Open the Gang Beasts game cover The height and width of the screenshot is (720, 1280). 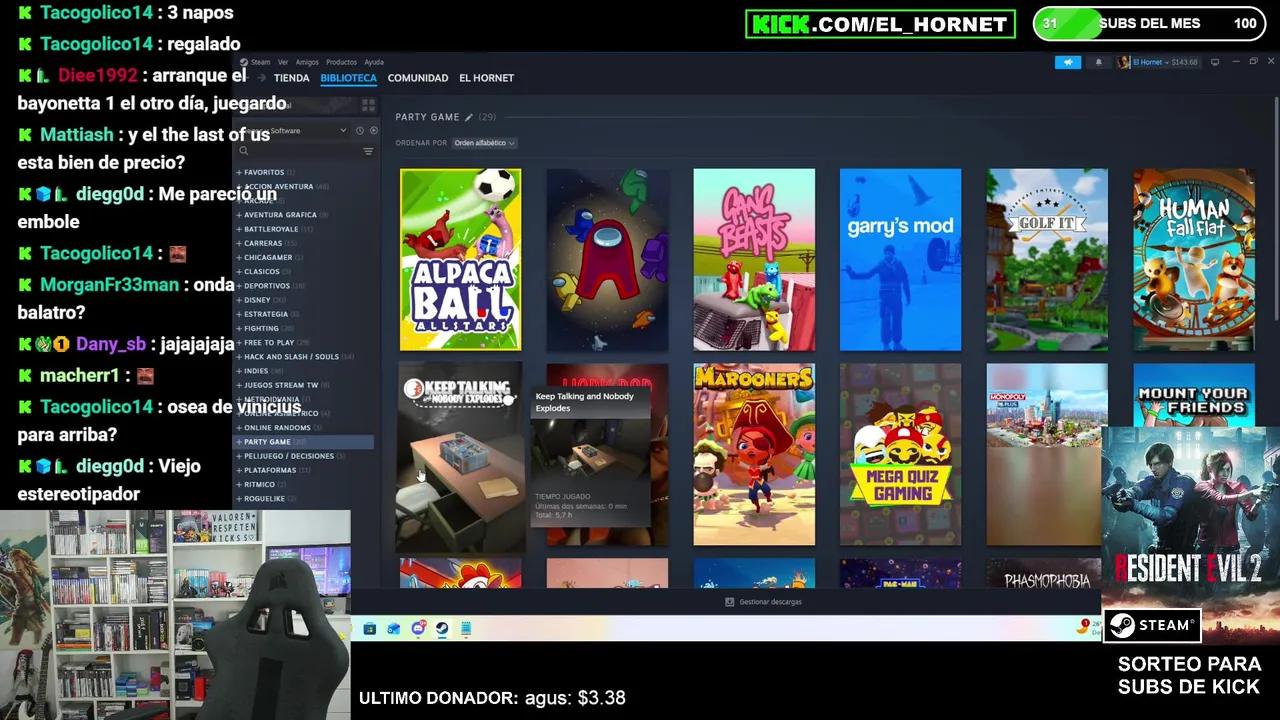(754, 260)
